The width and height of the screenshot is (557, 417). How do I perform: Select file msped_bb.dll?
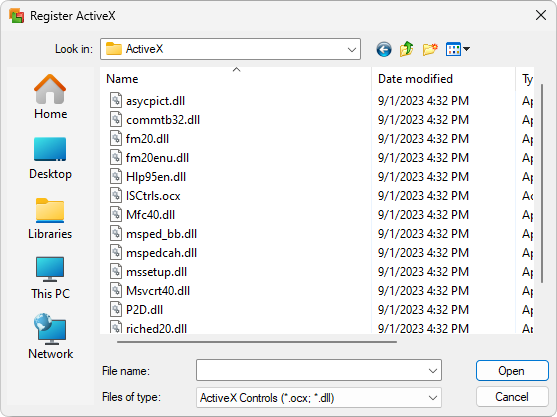pos(161,234)
